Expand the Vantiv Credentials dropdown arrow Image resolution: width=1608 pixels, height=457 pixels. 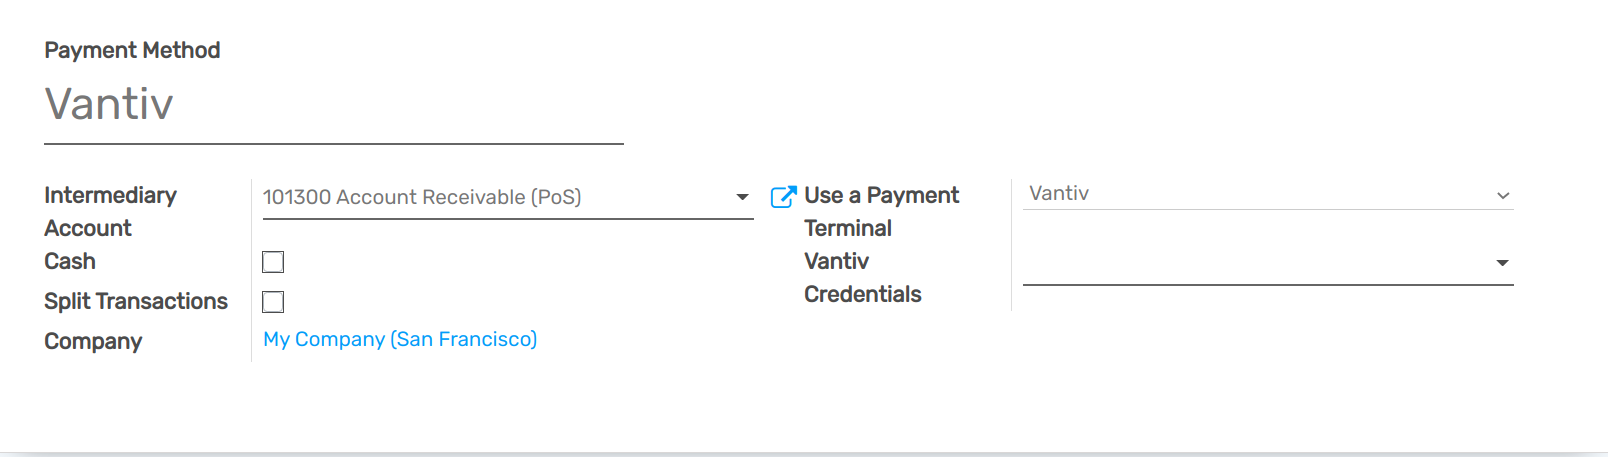(x=1502, y=263)
